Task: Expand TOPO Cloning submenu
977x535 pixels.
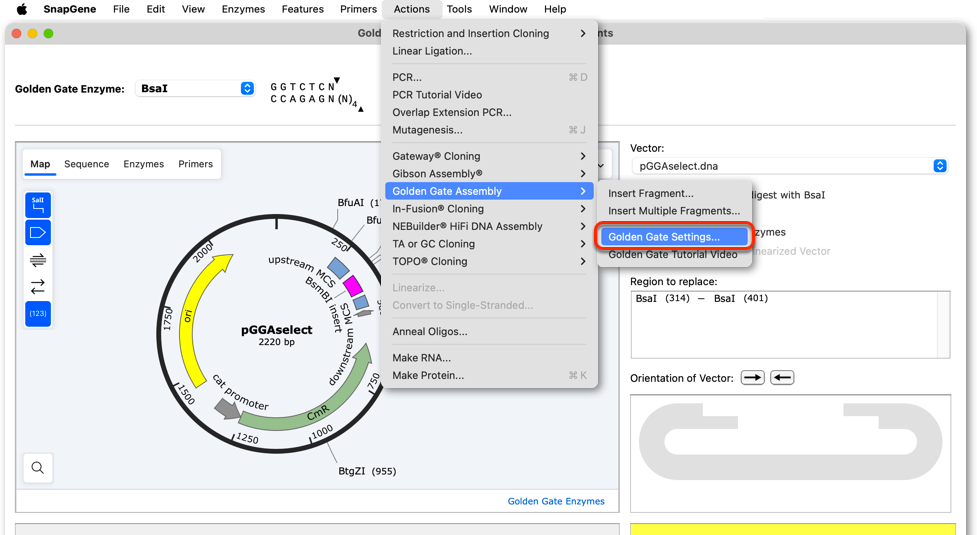Action: click(x=489, y=261)
